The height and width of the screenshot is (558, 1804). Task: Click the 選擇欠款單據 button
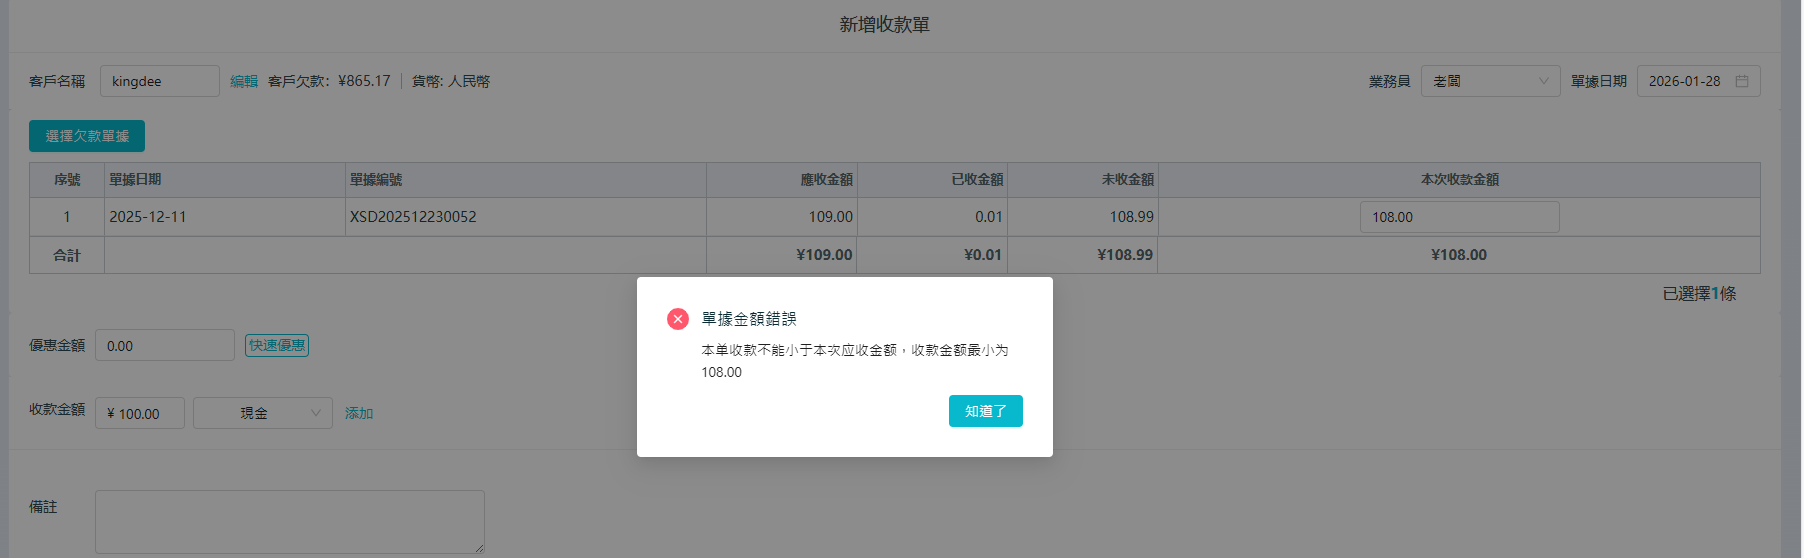[x=87, y=136]
